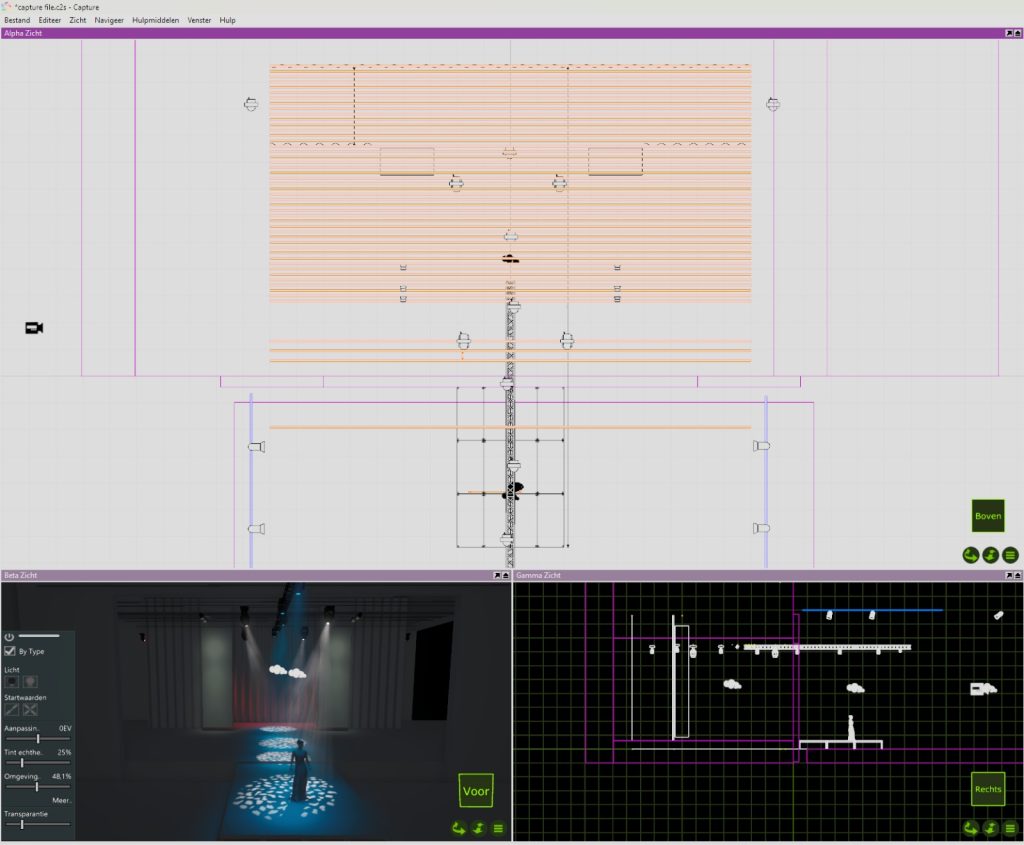Click the first Startwaarden diagonal line icon
The width and height of the screenshot is (1024, 845).
pyautogui.click(x=12, y=709)
